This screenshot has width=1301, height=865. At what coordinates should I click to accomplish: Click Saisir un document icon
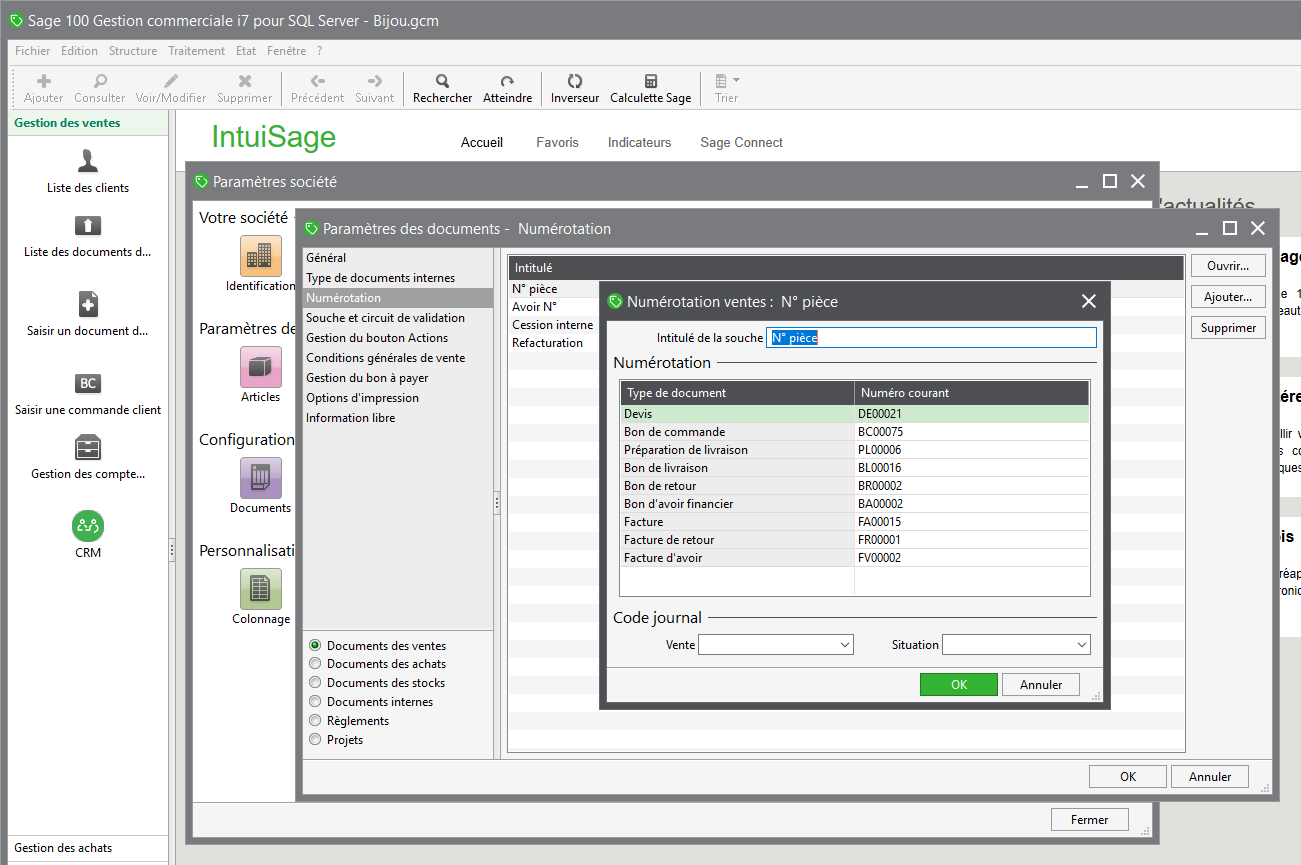coord(88,304)
